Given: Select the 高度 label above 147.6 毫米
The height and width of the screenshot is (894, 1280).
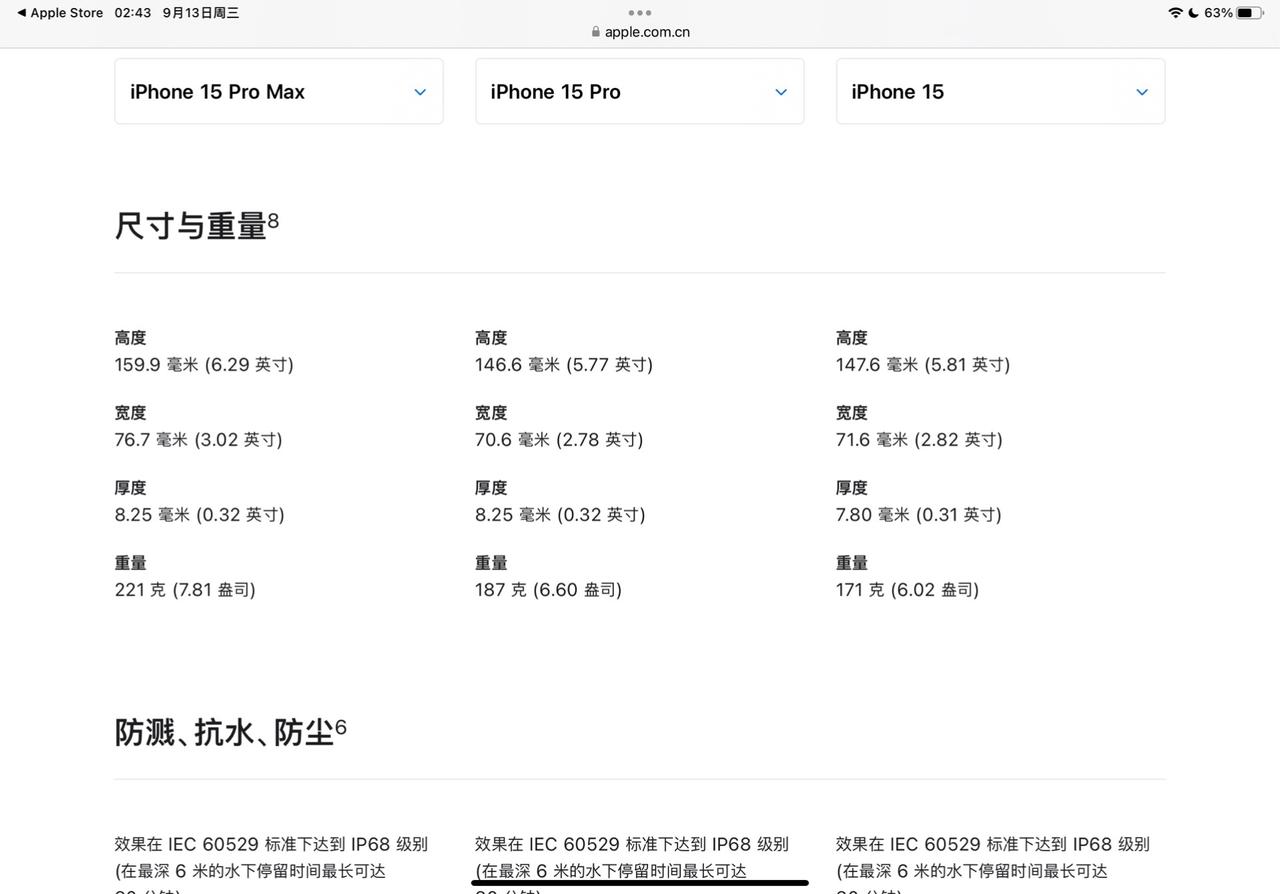Looking at the screenshot, I should tap(852, 338).
